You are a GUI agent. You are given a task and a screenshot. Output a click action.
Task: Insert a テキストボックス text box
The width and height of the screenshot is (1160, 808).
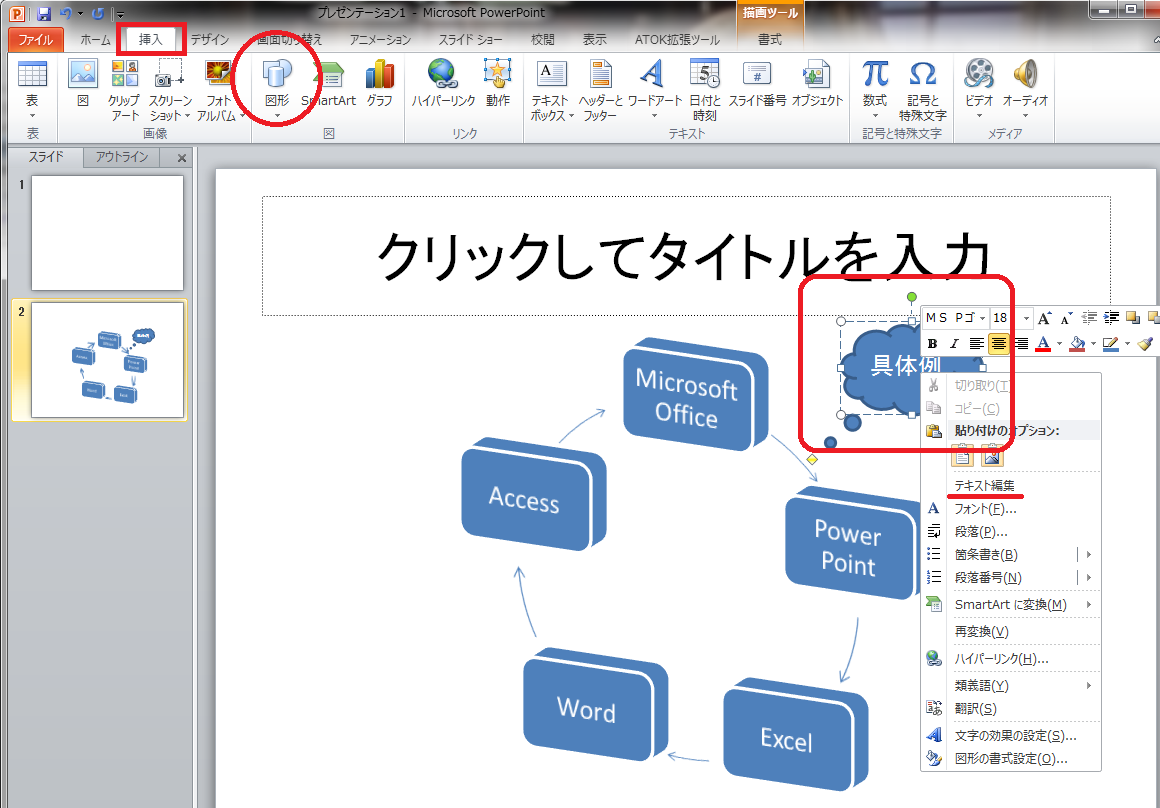point(550,90)
